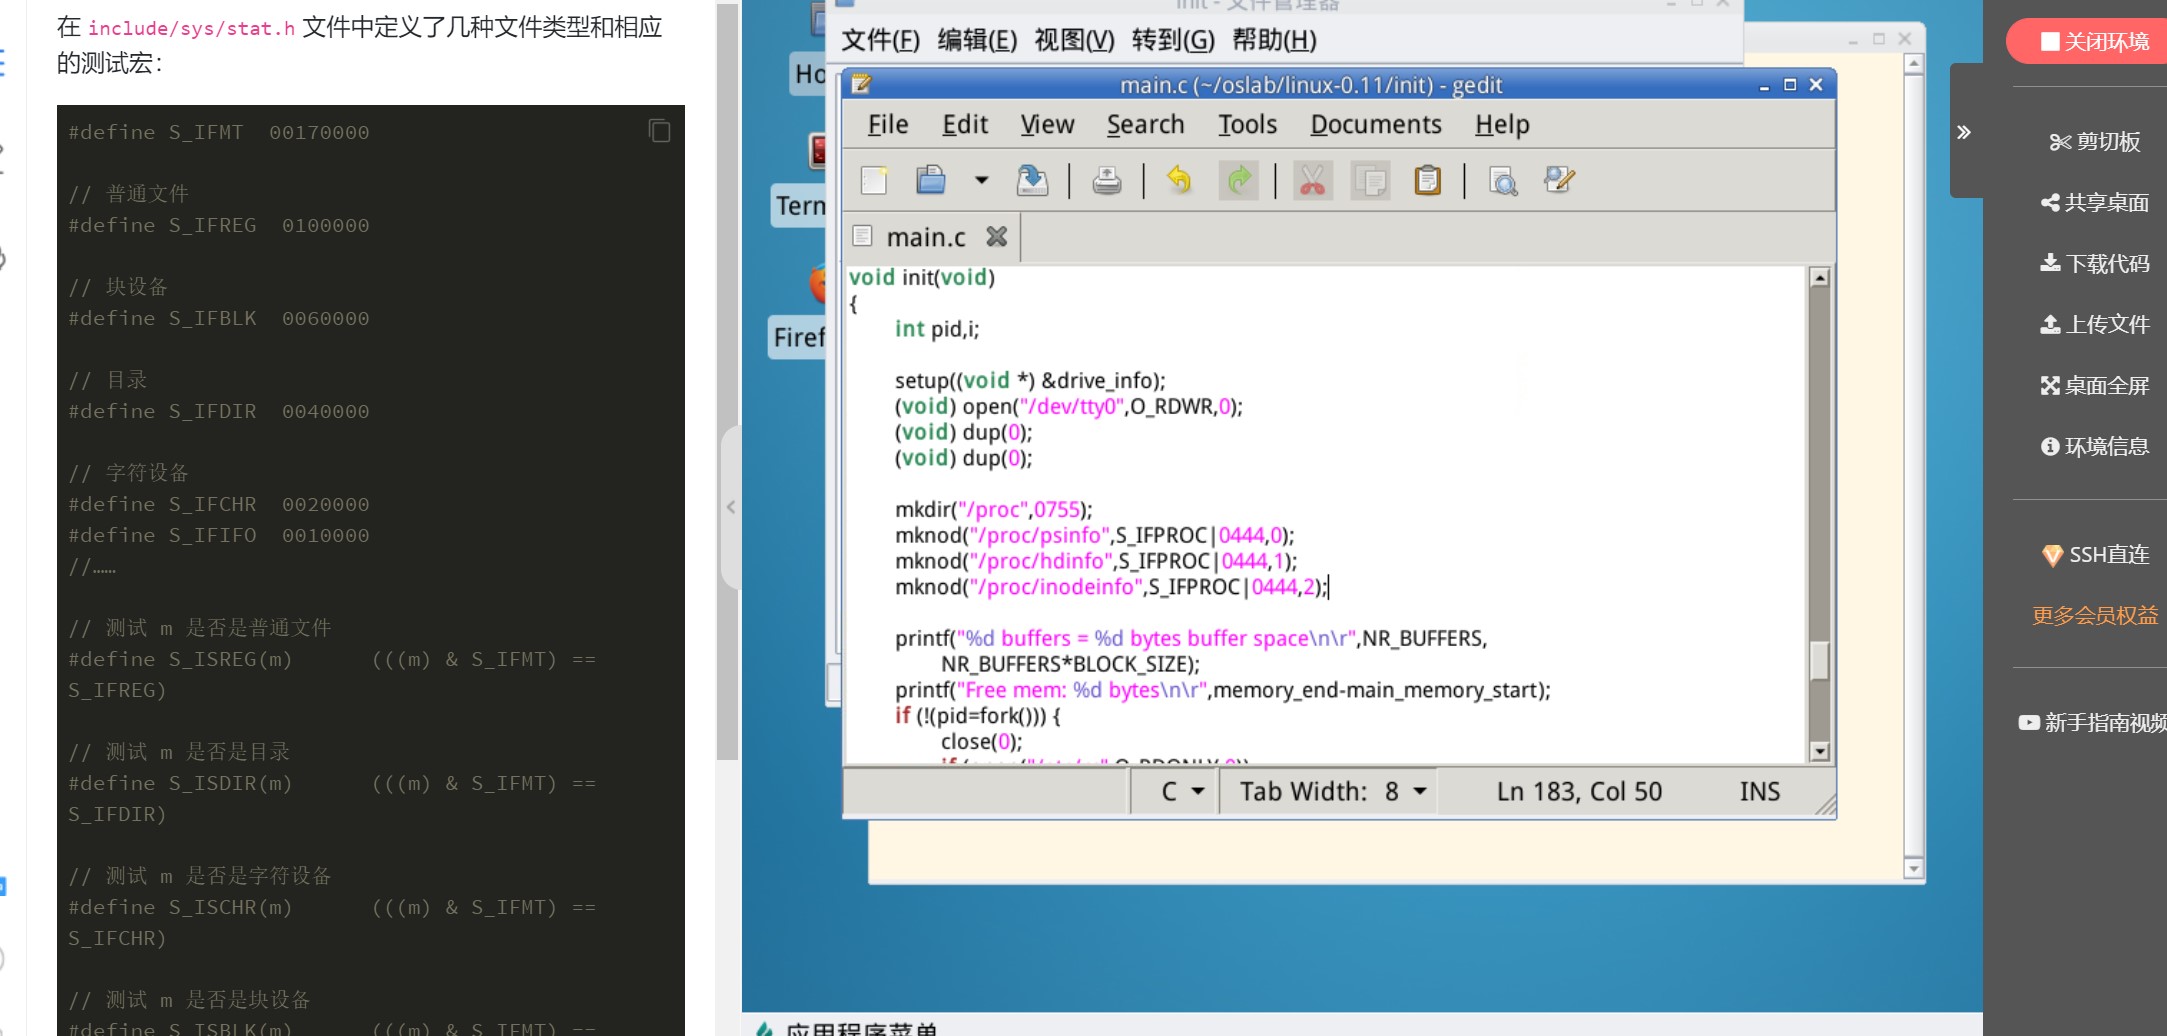This screenshot has width=2167, height=1036.
Task: Open Find using the magnifier toolbar icon
Action: click(1502, 181)
